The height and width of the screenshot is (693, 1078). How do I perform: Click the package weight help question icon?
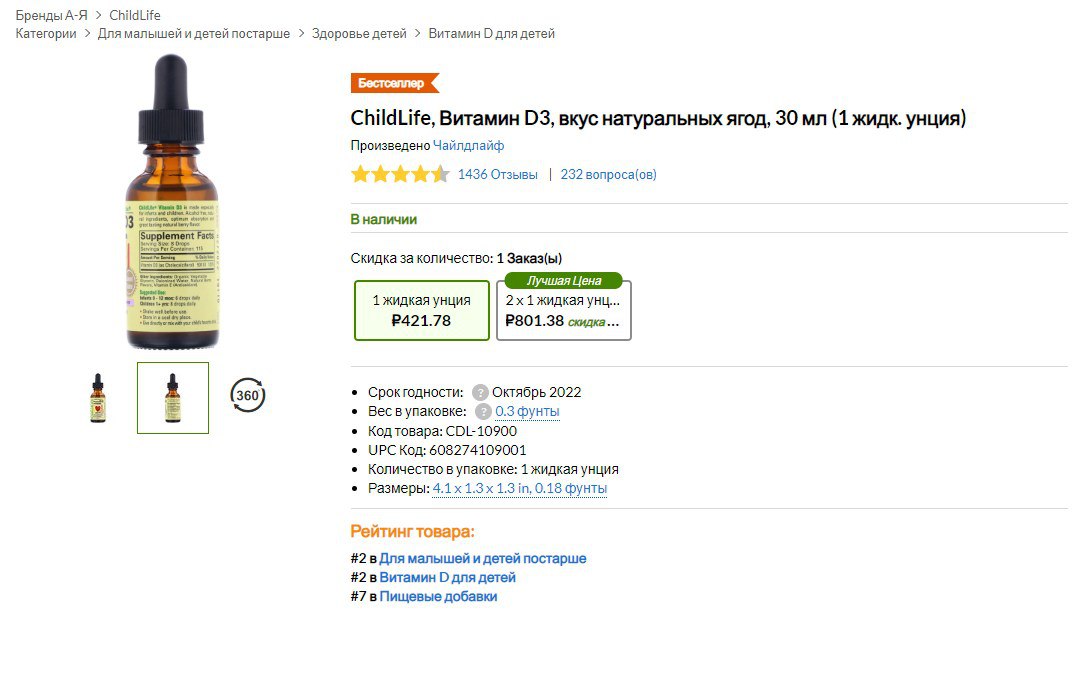pos(483,411)
